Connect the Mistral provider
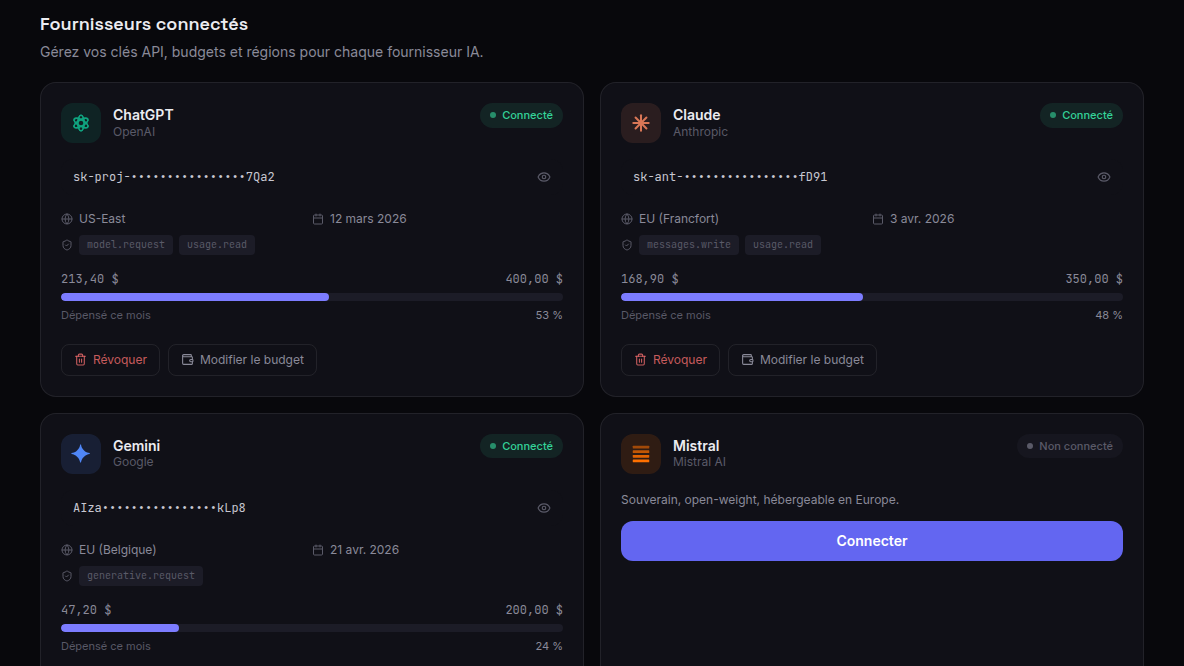The height and width of the screenshot is (666, 1184). [871, 541]
